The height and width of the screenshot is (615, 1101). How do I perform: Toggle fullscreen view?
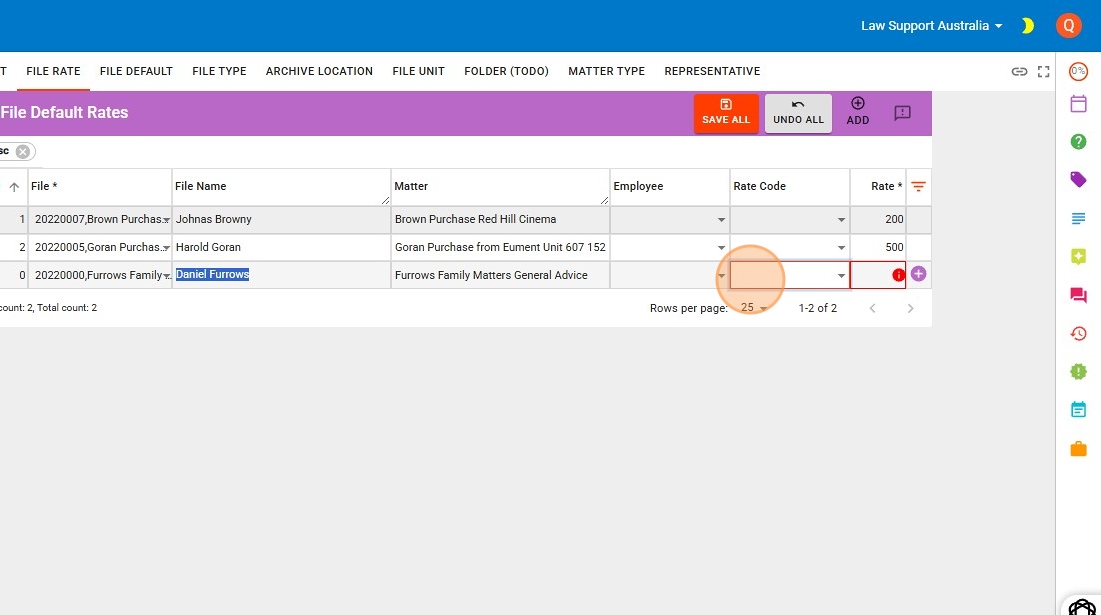click(1043, 71)
